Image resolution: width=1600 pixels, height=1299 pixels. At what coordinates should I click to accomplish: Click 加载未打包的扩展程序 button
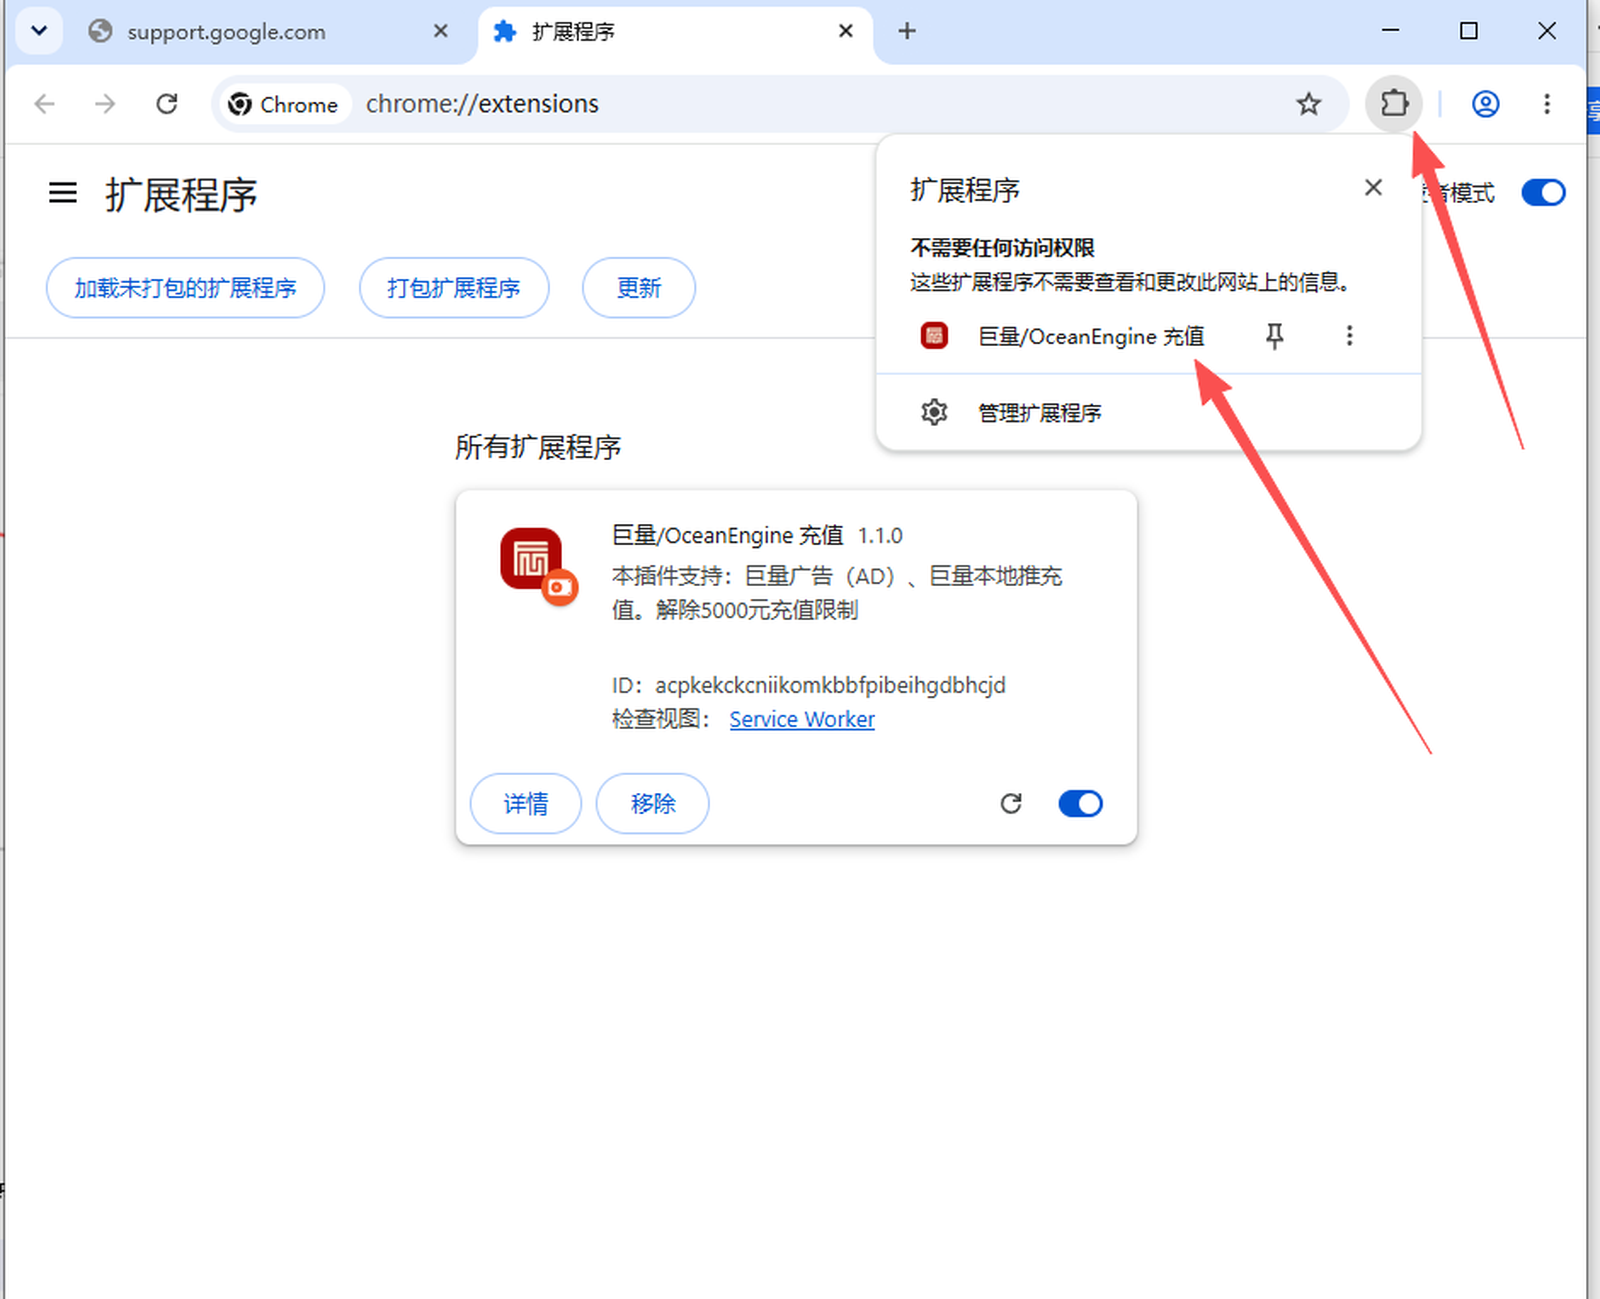[x=185, y=288]
